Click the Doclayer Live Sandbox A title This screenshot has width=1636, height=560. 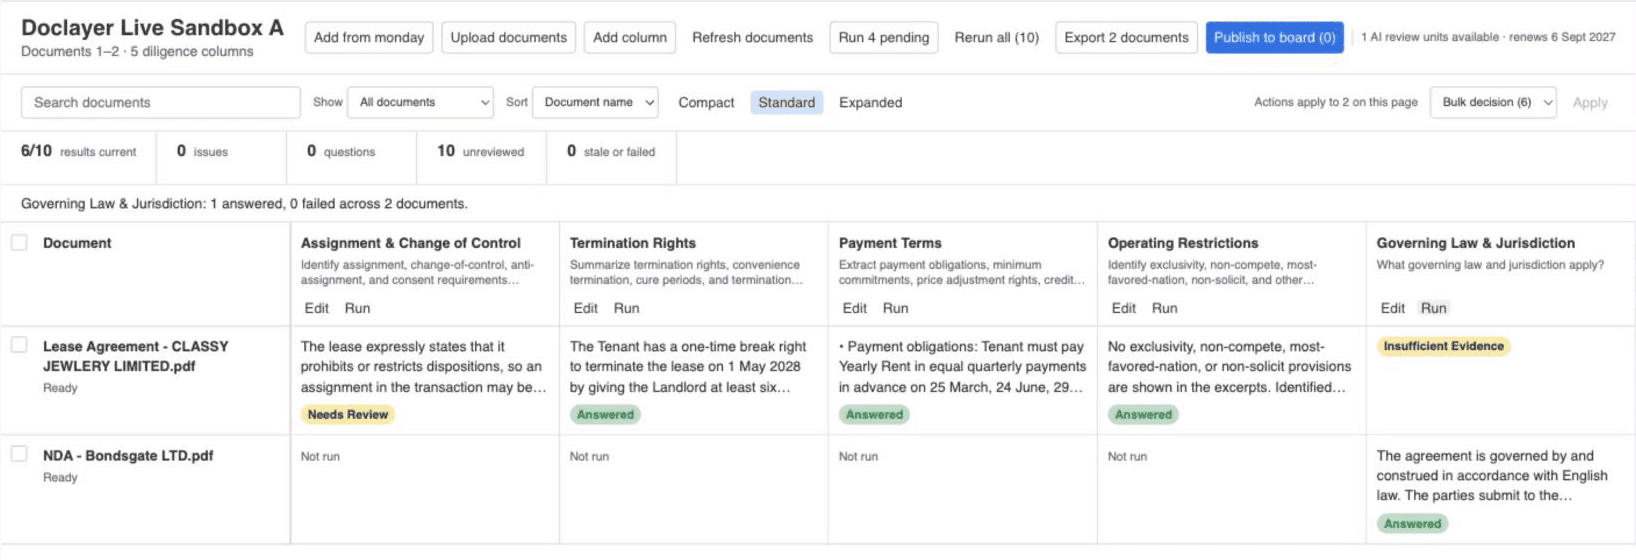pyautogui.click(x=152, y=28)
